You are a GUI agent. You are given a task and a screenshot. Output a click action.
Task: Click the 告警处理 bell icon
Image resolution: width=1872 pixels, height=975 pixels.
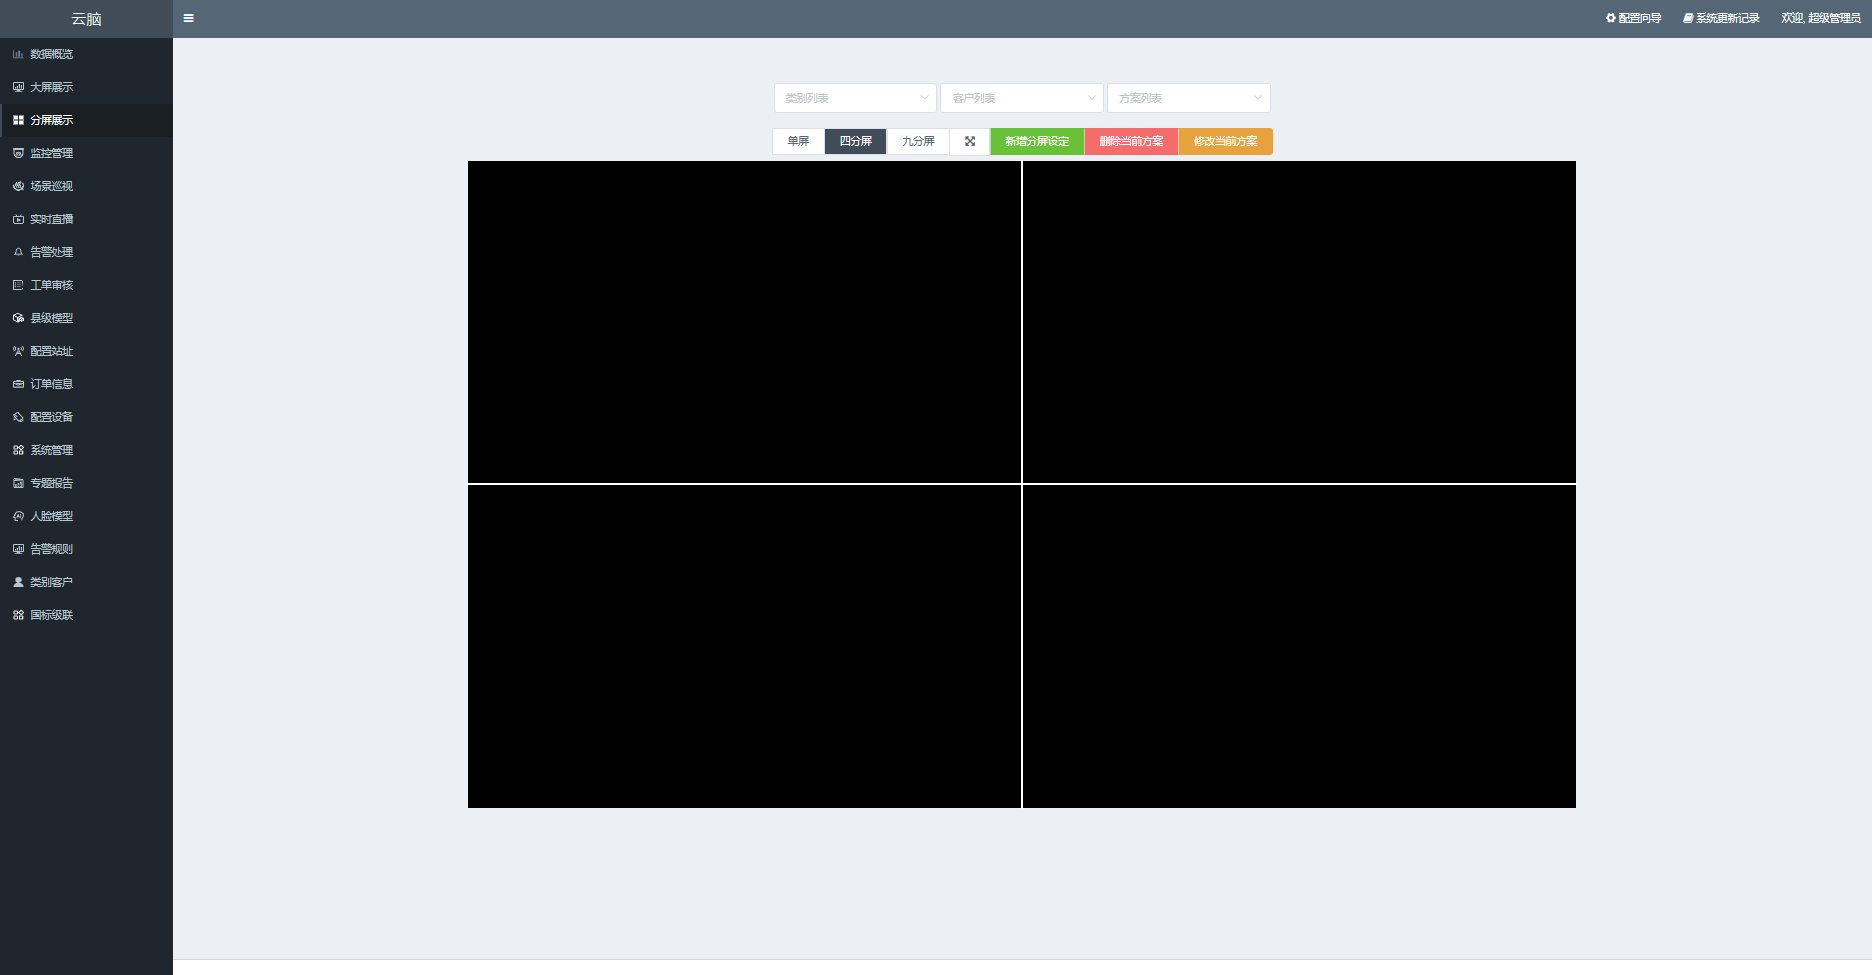click(18, 252)
